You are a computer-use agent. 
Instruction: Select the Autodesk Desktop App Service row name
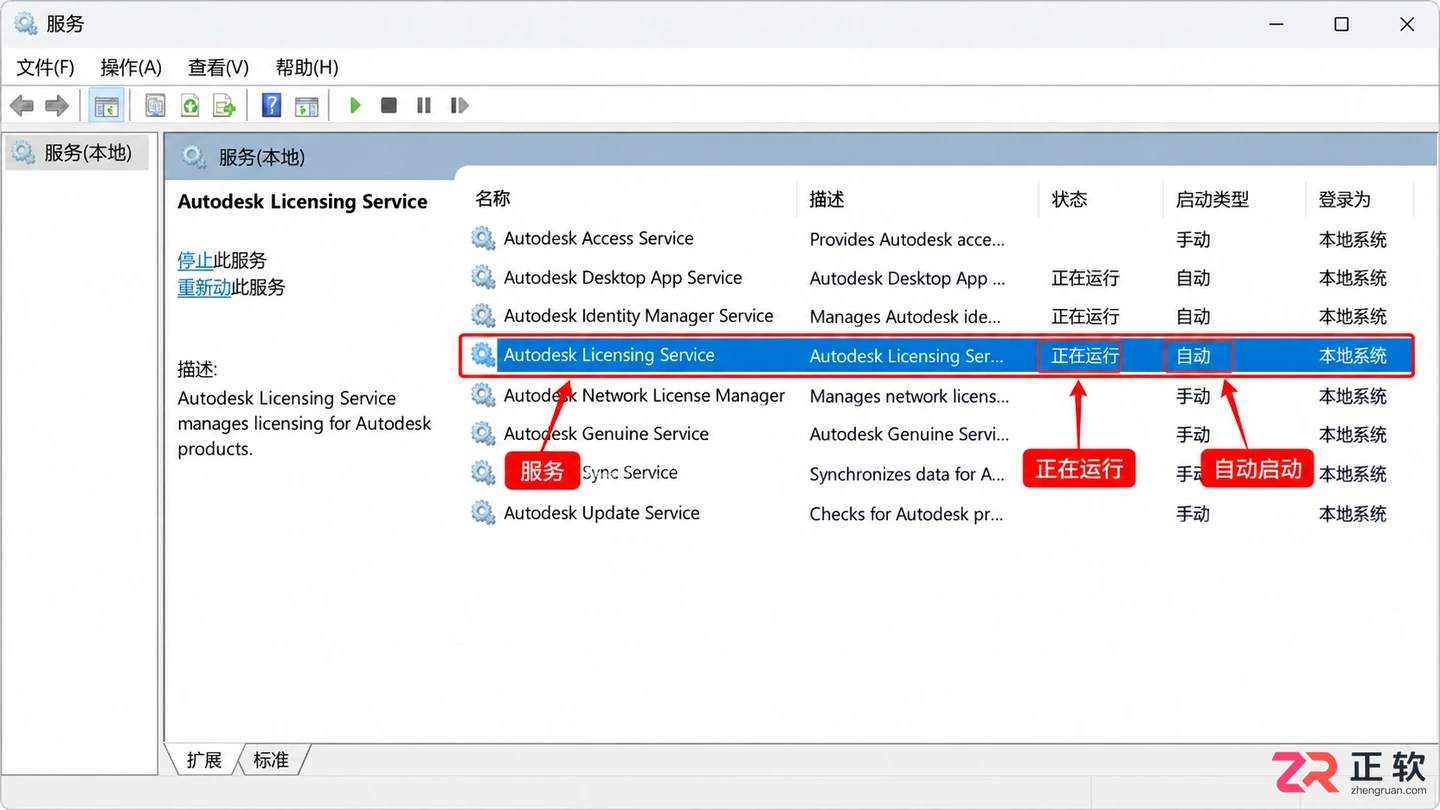click(623, 277)
